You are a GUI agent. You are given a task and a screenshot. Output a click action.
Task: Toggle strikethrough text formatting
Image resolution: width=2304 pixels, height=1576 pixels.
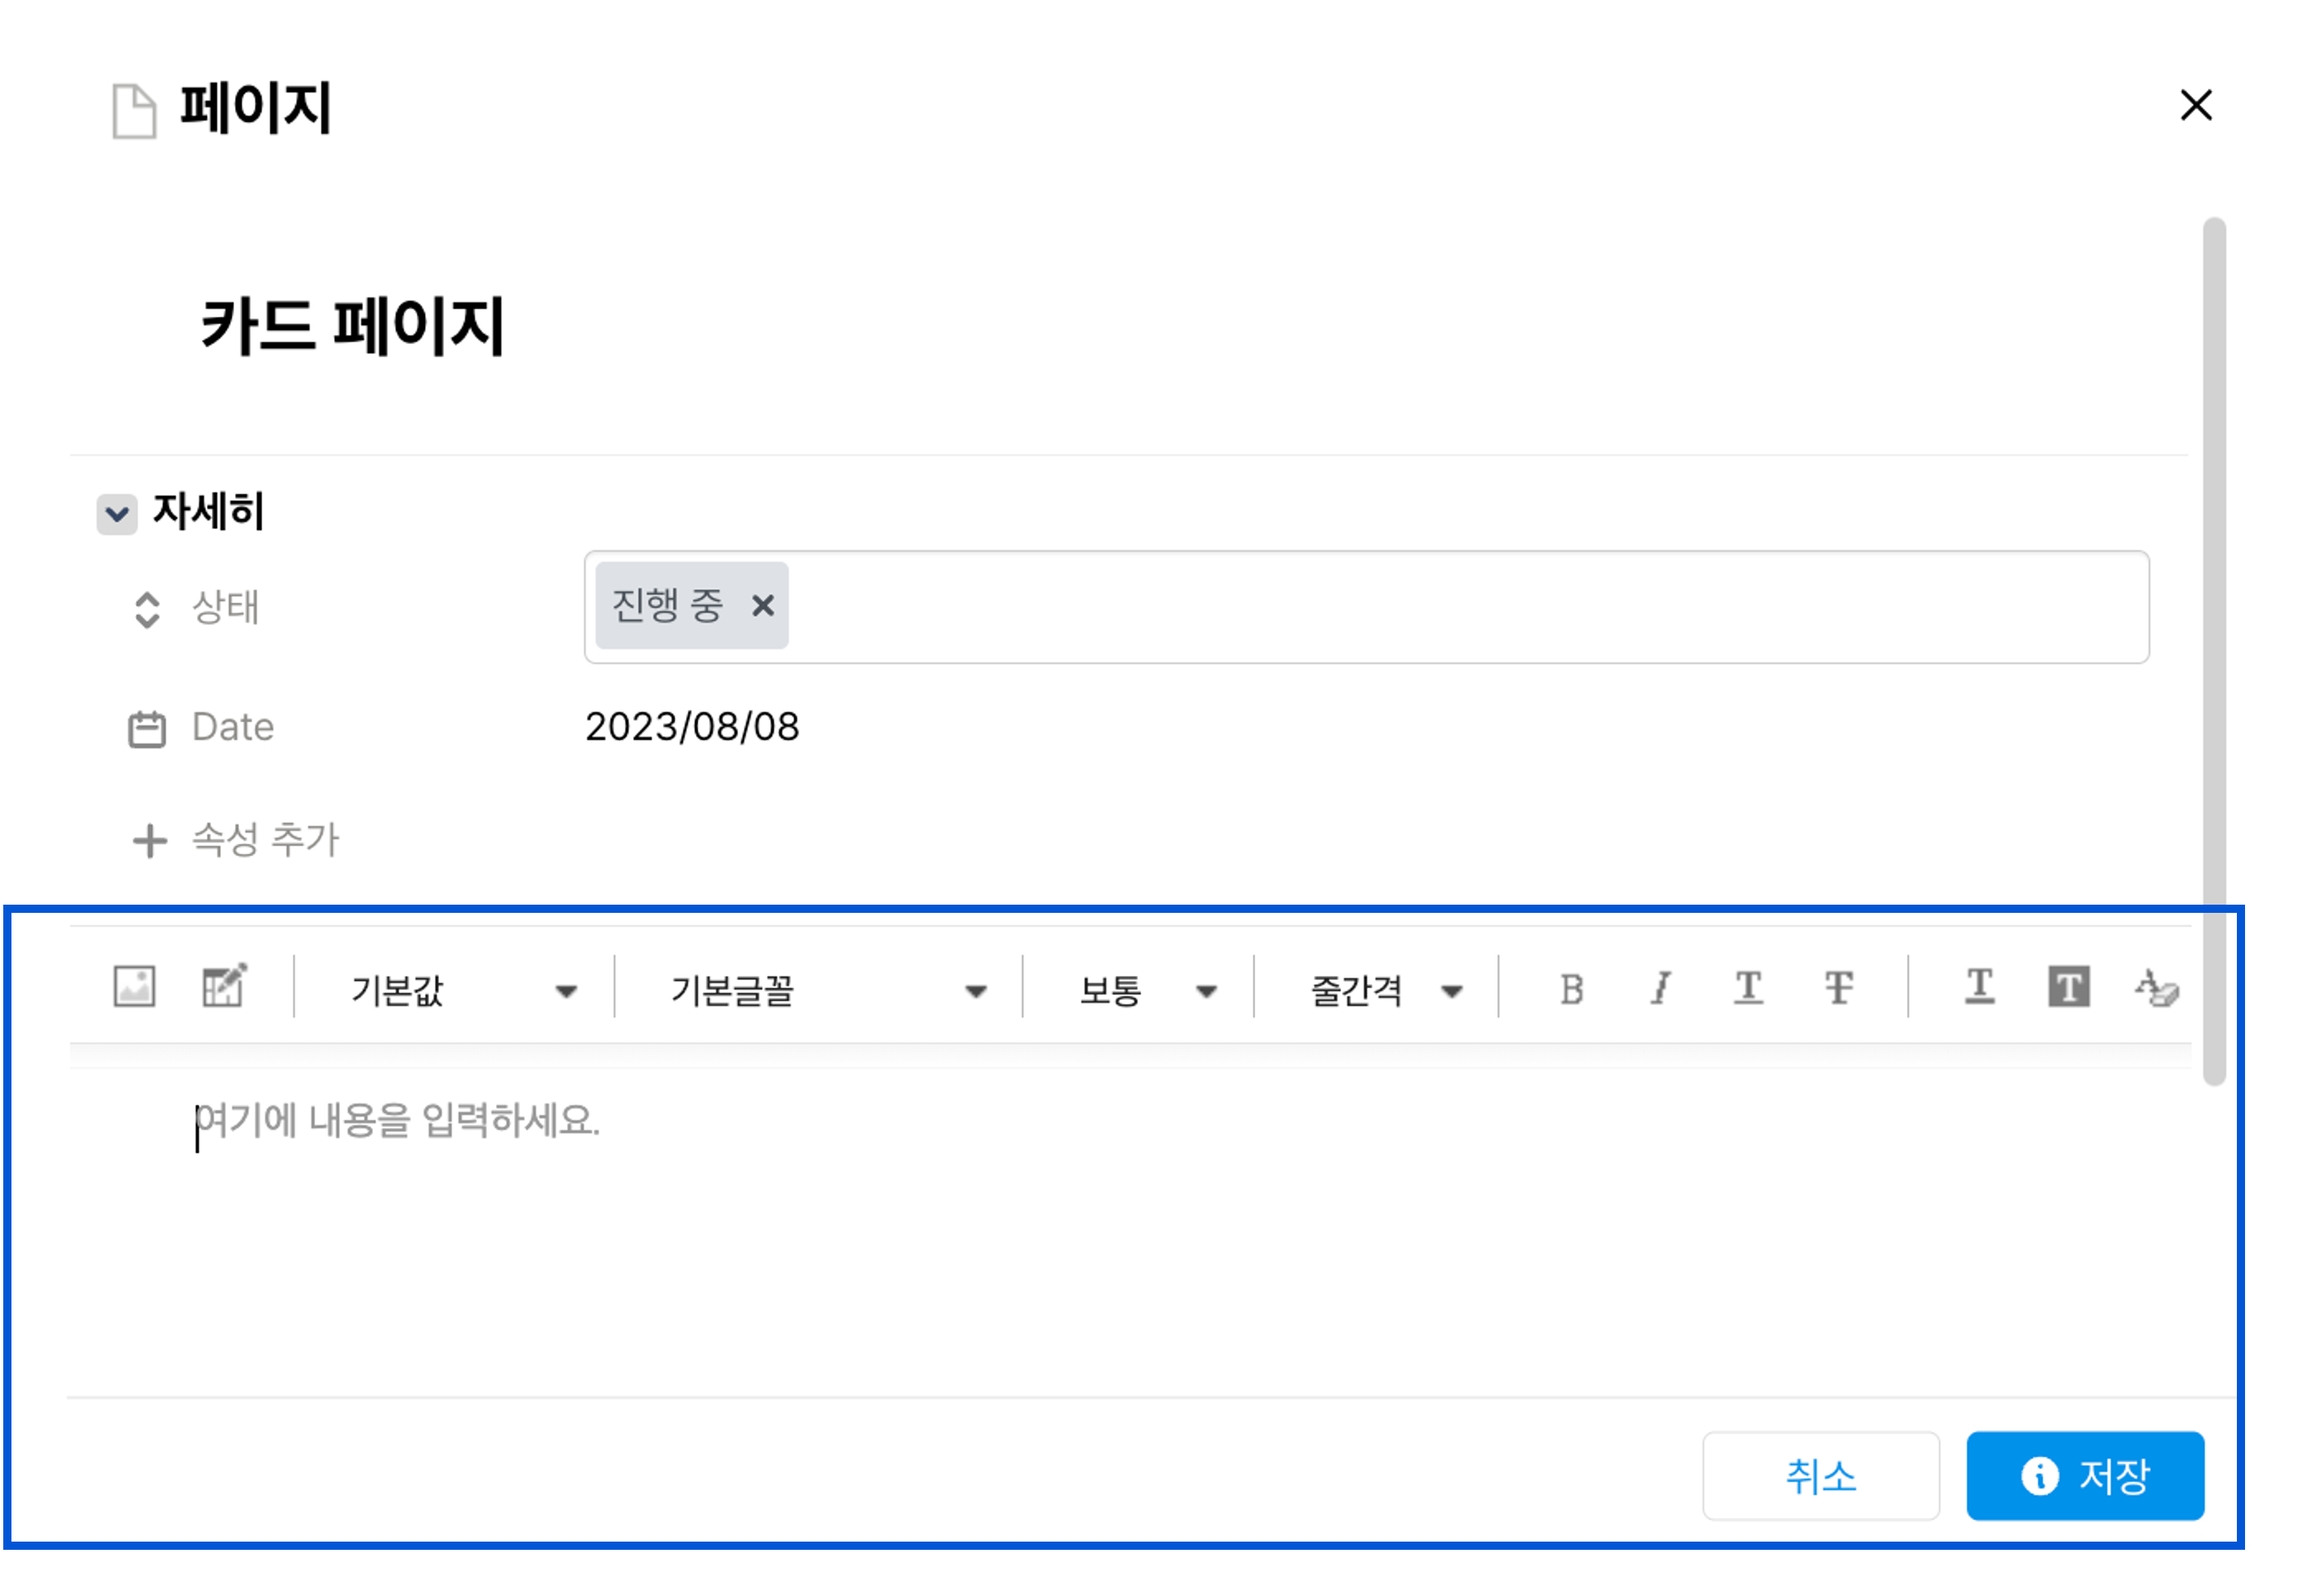1838,989
